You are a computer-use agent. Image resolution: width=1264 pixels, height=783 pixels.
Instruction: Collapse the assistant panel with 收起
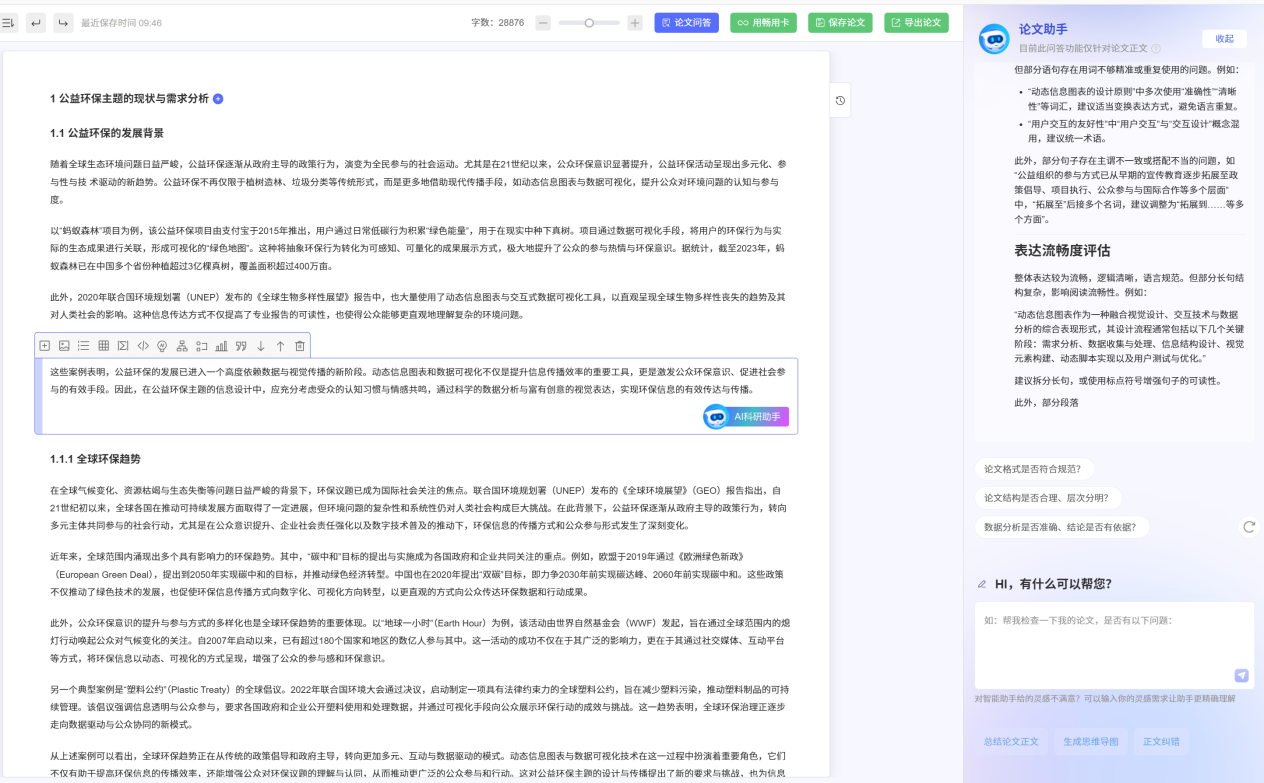tap(1224, 38)
